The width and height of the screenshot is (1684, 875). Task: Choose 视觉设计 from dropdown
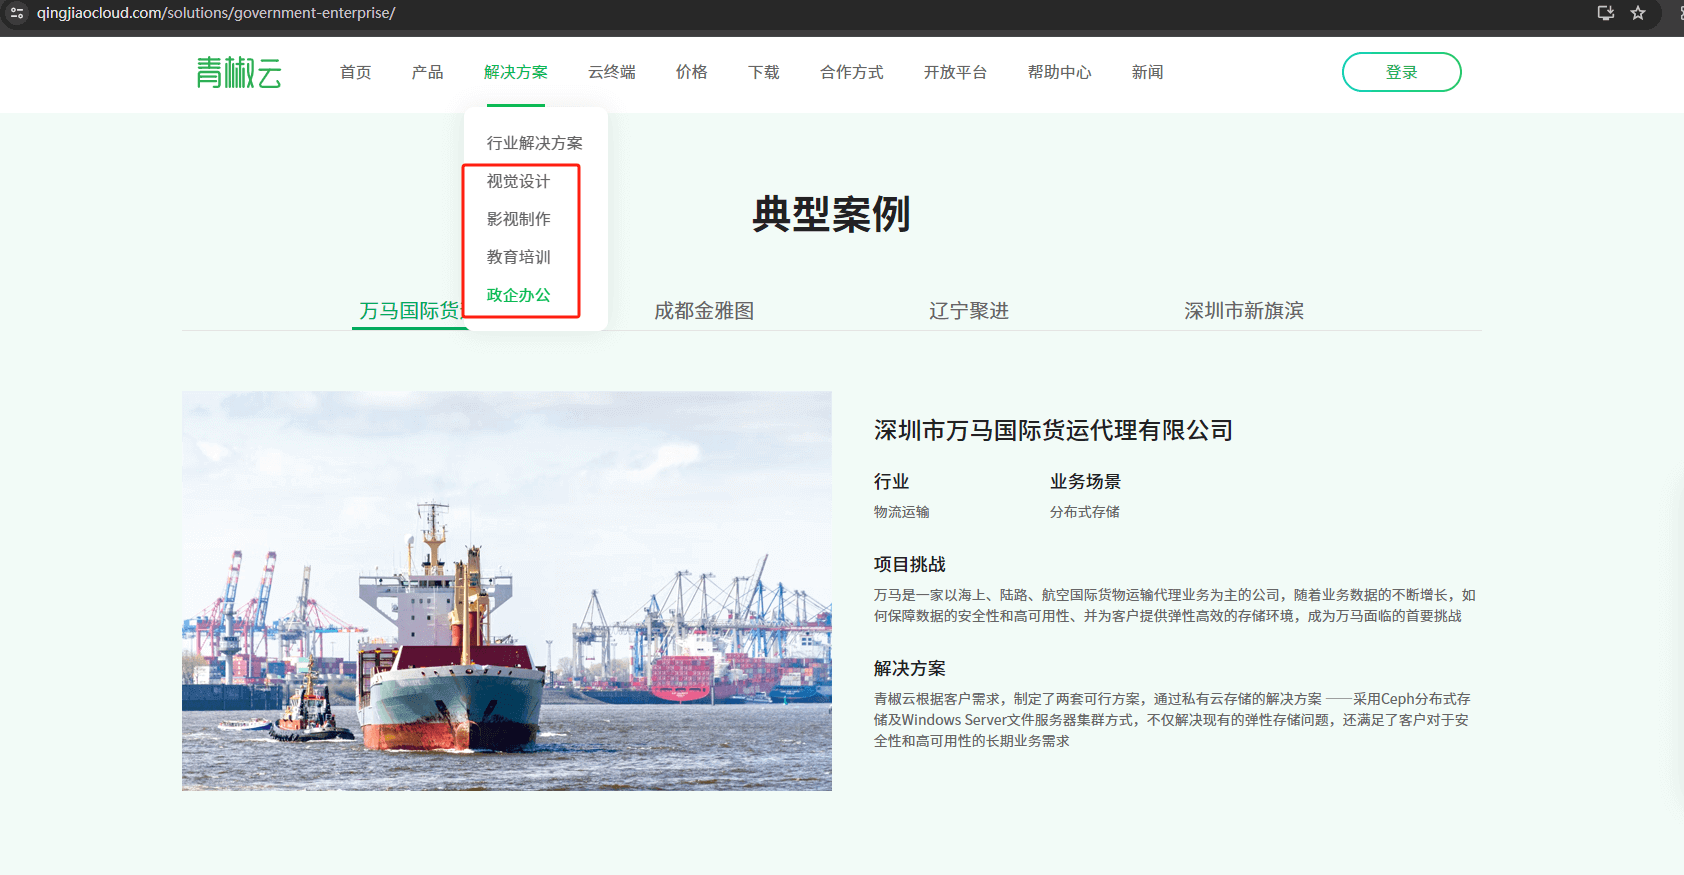pyautogui.click(x=519, y=181)
